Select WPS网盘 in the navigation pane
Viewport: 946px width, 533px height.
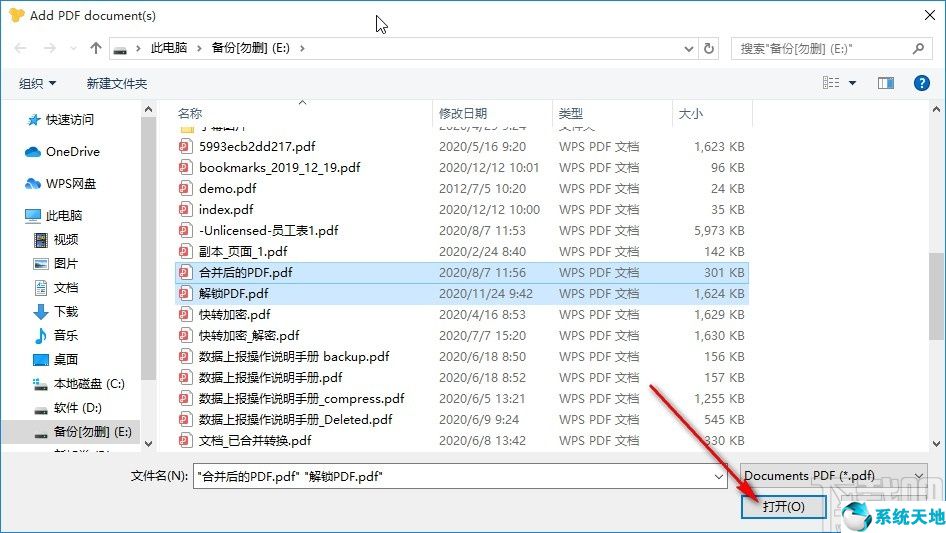60,184
